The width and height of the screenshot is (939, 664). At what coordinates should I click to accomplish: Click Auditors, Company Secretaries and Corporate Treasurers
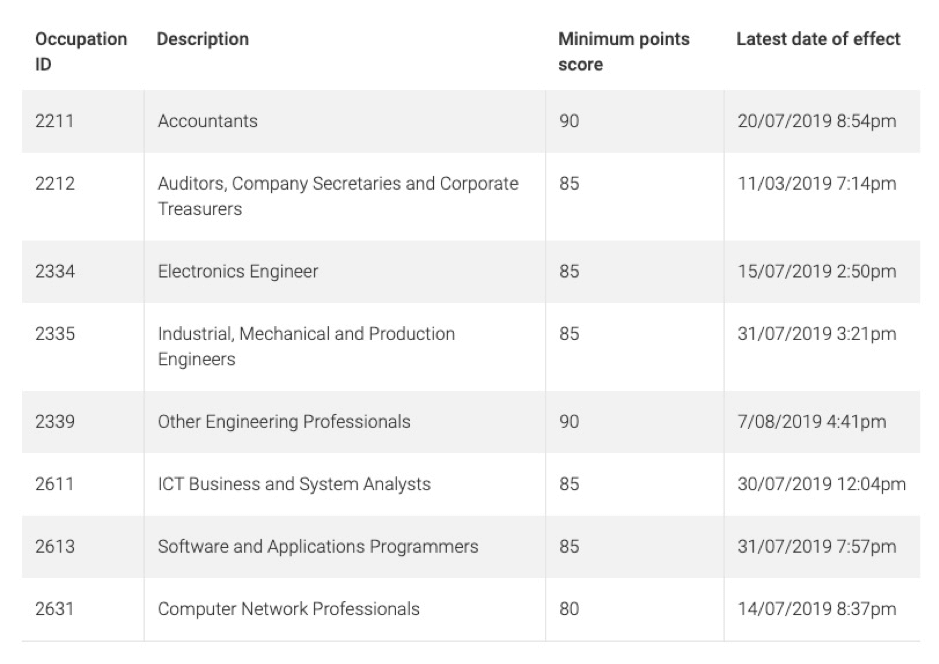338,196
